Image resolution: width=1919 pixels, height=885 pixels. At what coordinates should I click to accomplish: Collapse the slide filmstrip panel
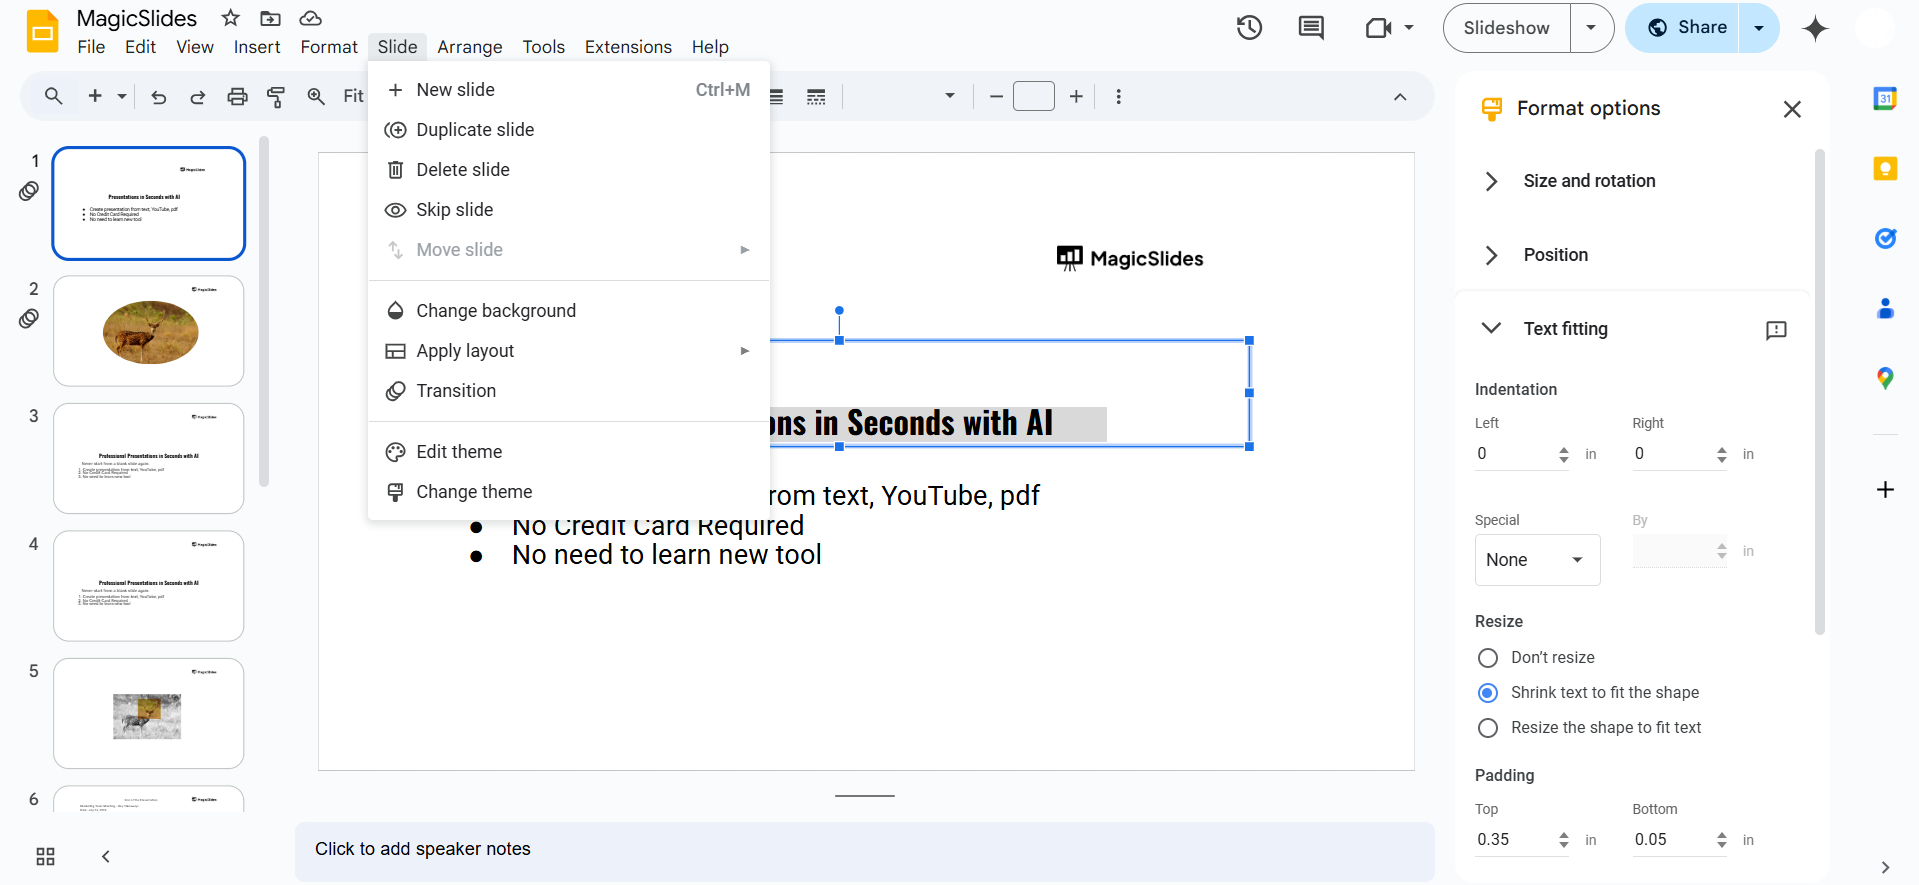click(x=105, y=856)
